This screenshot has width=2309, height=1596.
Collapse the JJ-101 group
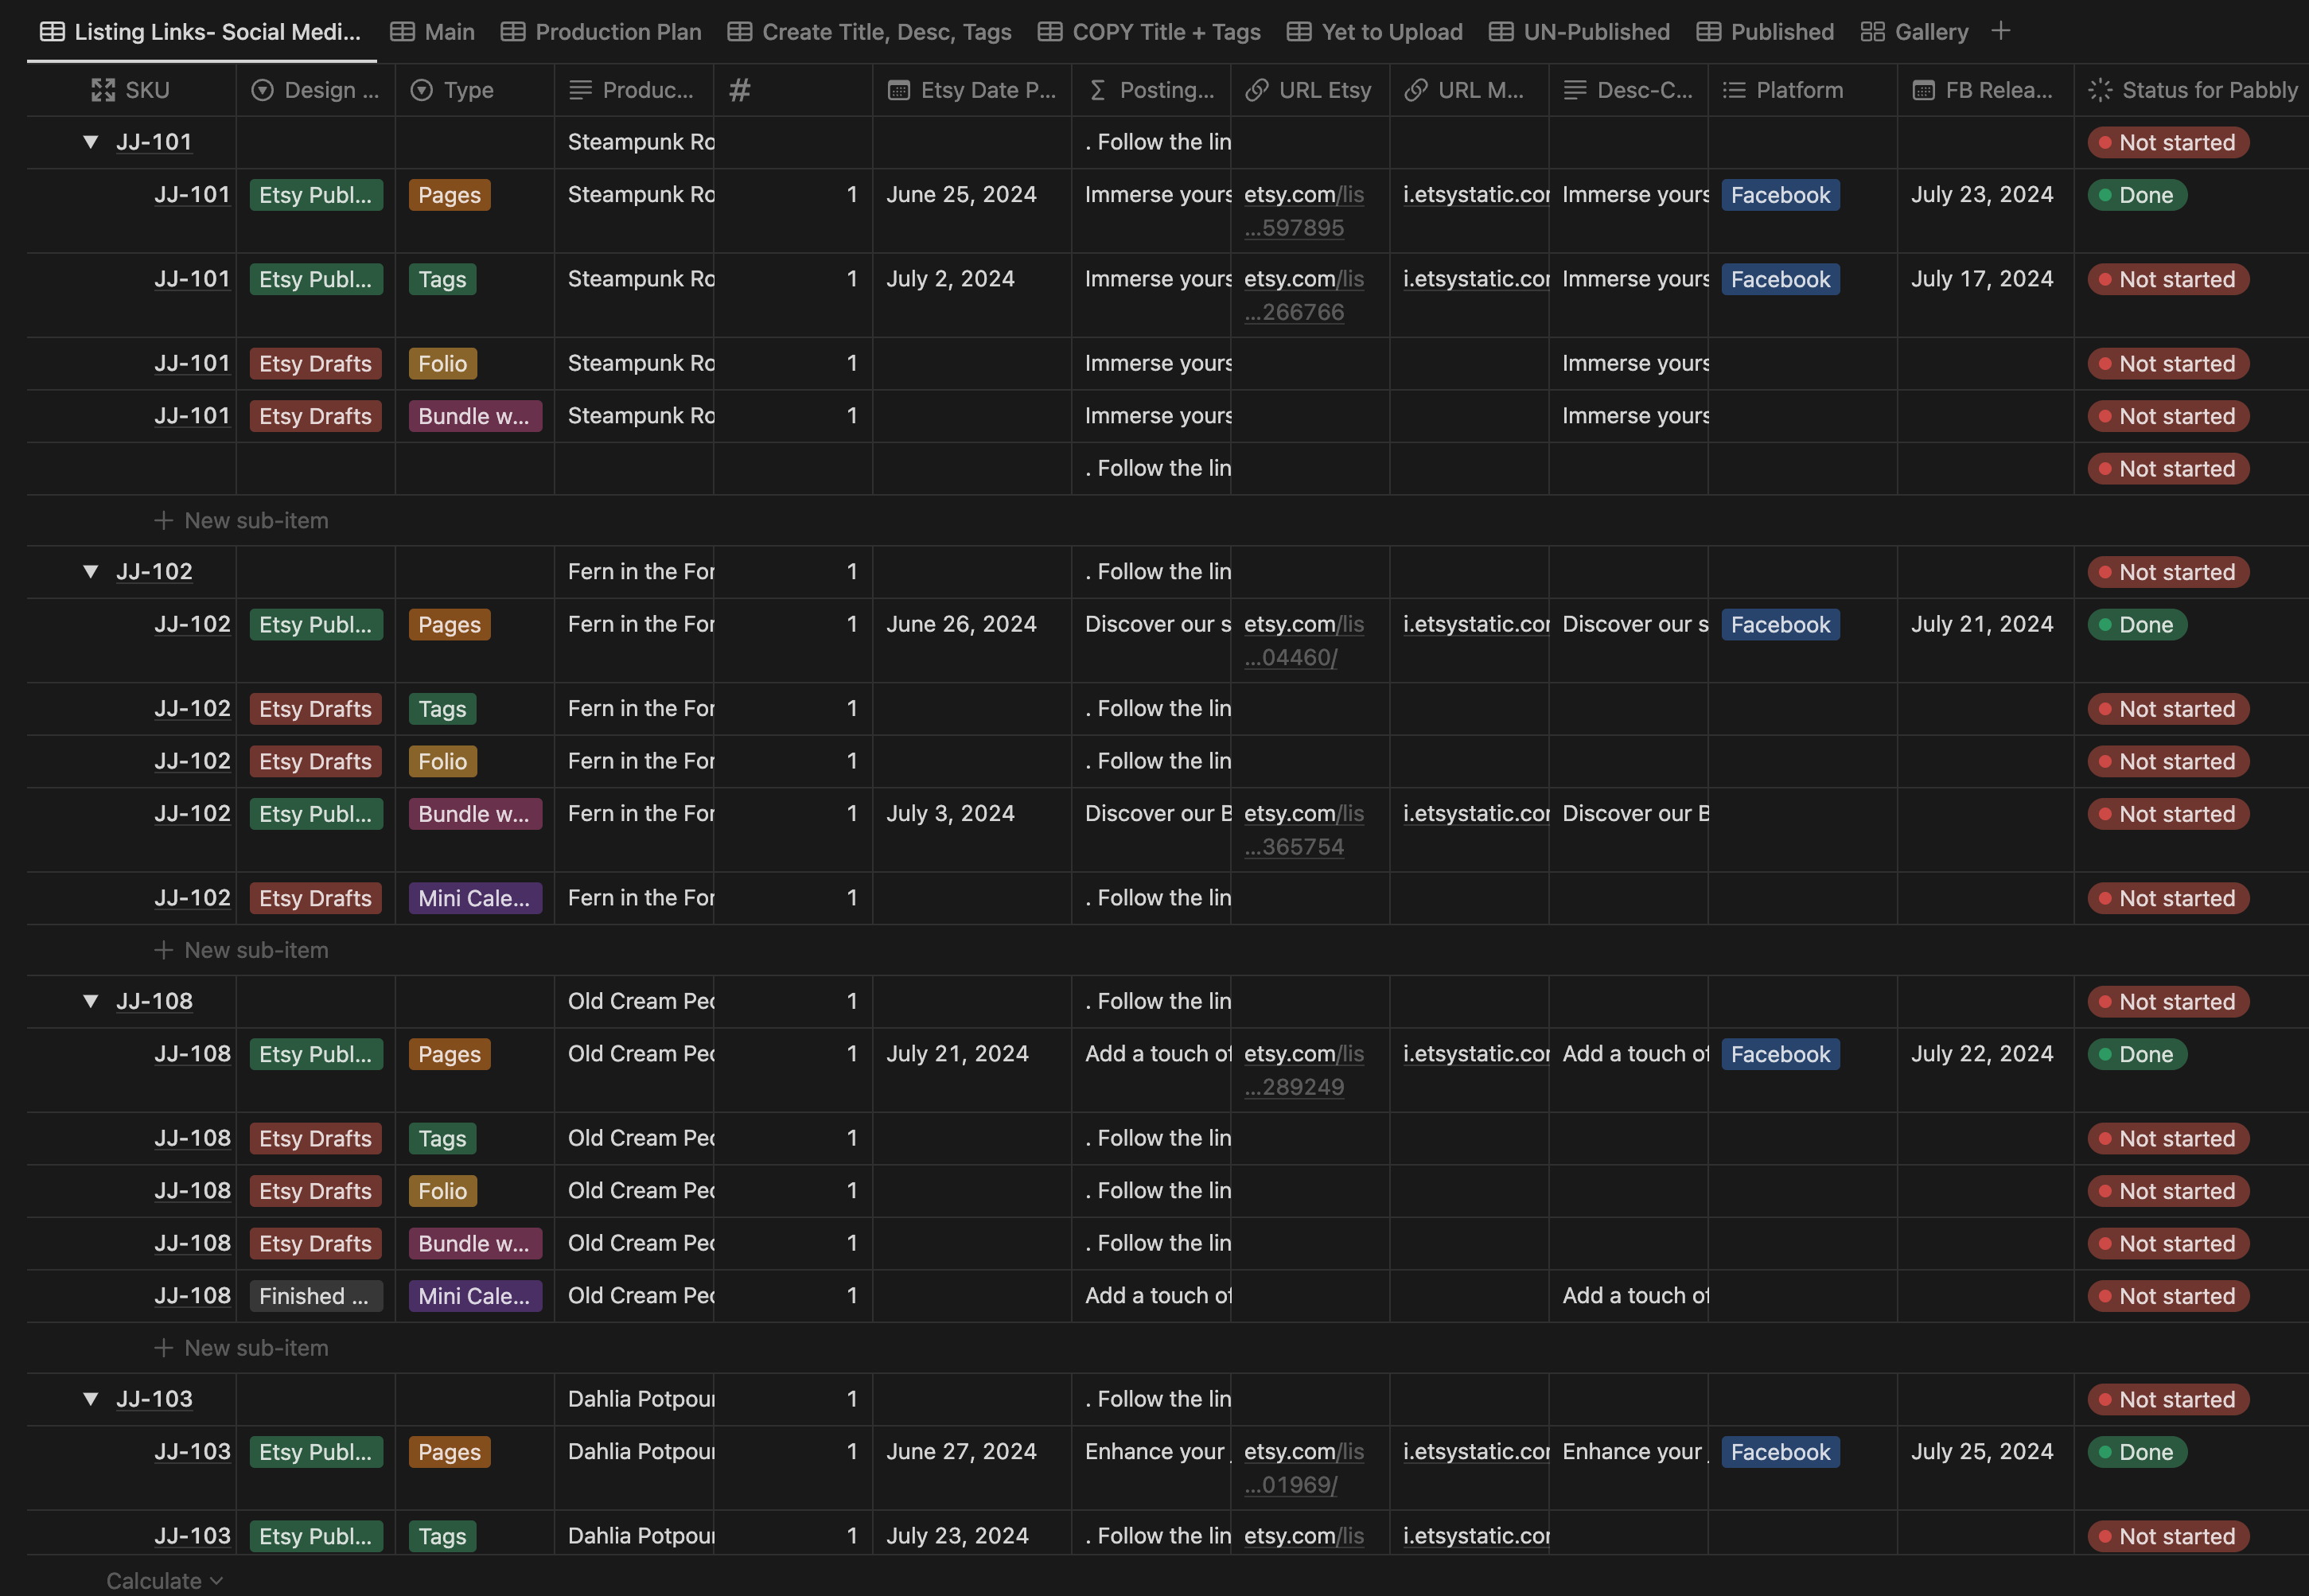click(x=91, y=142)
